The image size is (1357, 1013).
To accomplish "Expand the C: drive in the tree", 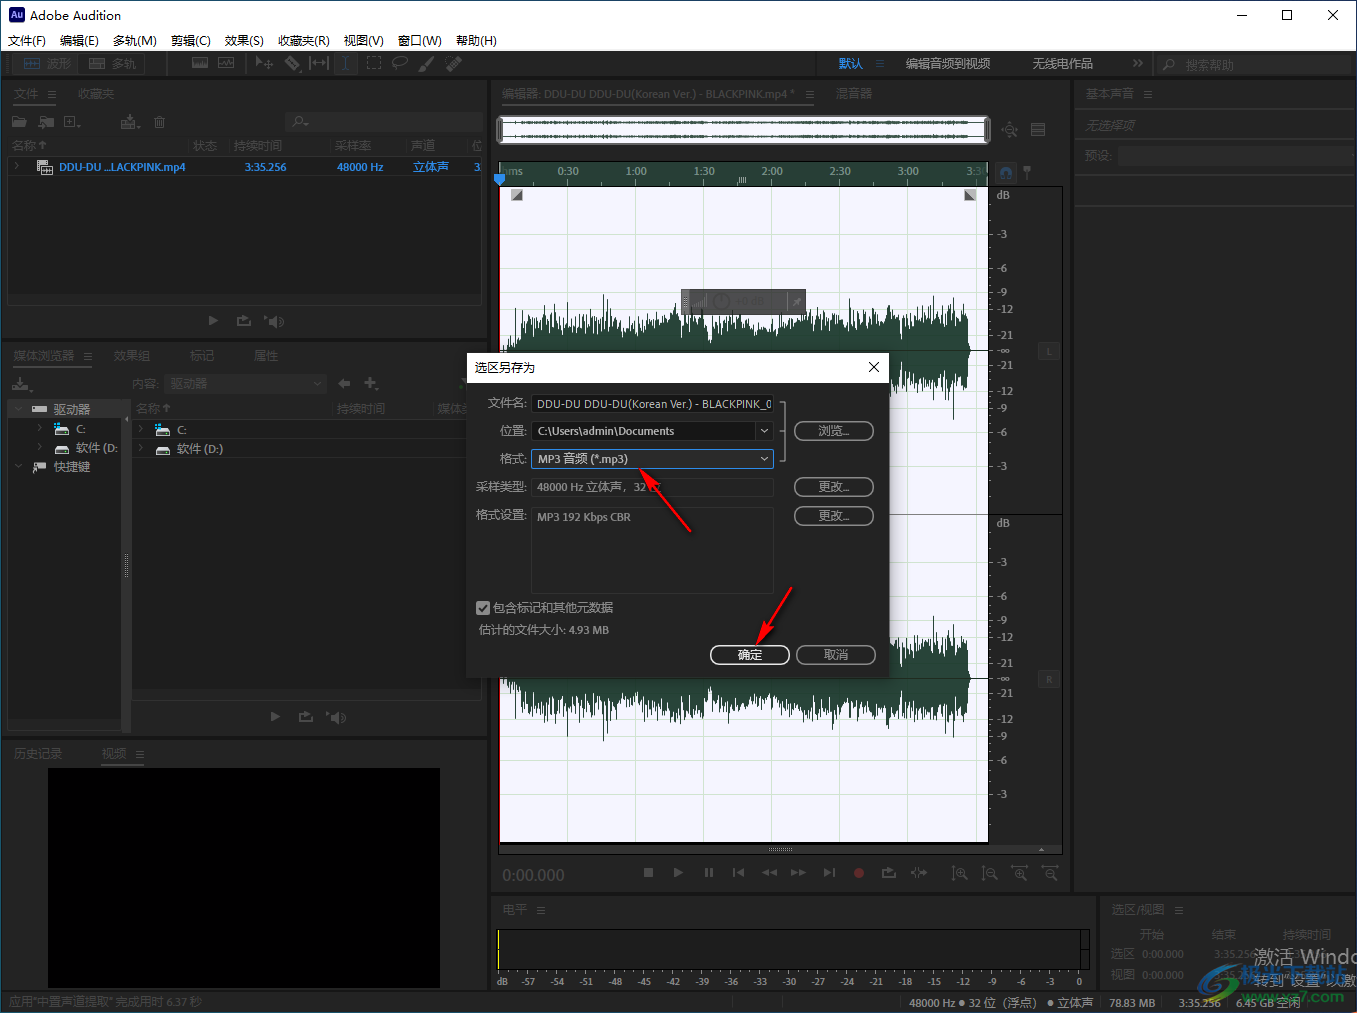I will [x=40, y=428].
